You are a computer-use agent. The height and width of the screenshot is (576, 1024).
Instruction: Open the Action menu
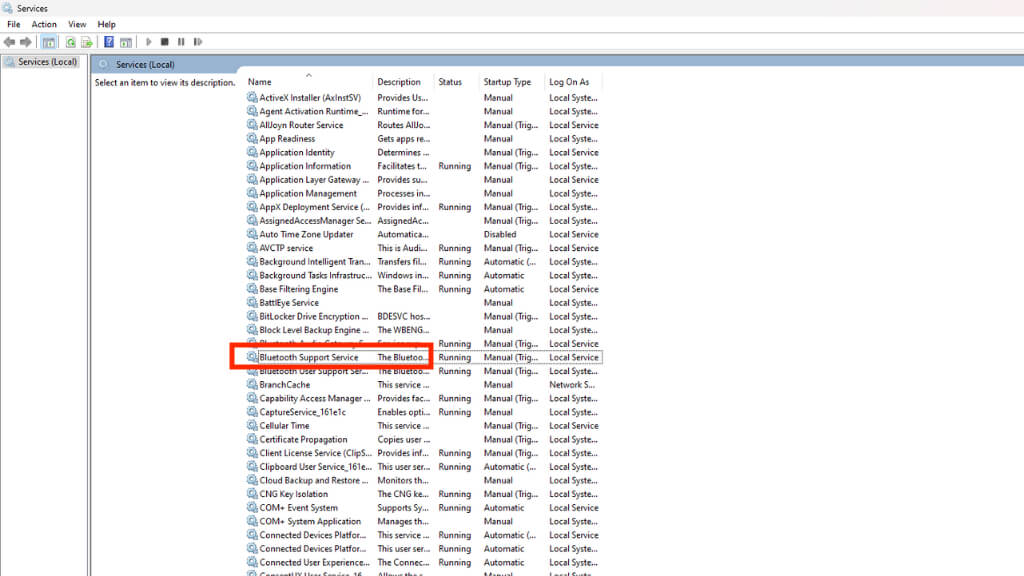[x=44, y=24]
